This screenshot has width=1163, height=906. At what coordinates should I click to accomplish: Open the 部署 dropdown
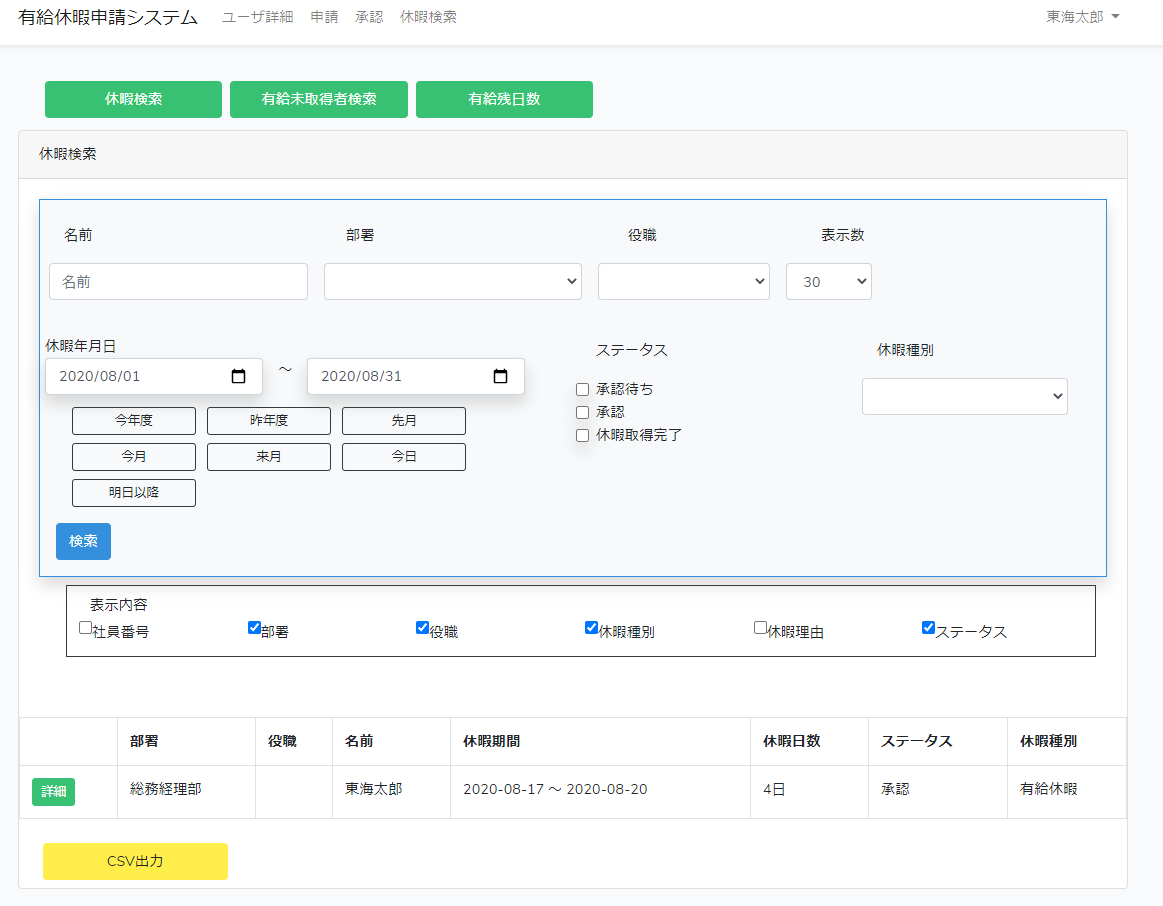[x=452, y=282]
